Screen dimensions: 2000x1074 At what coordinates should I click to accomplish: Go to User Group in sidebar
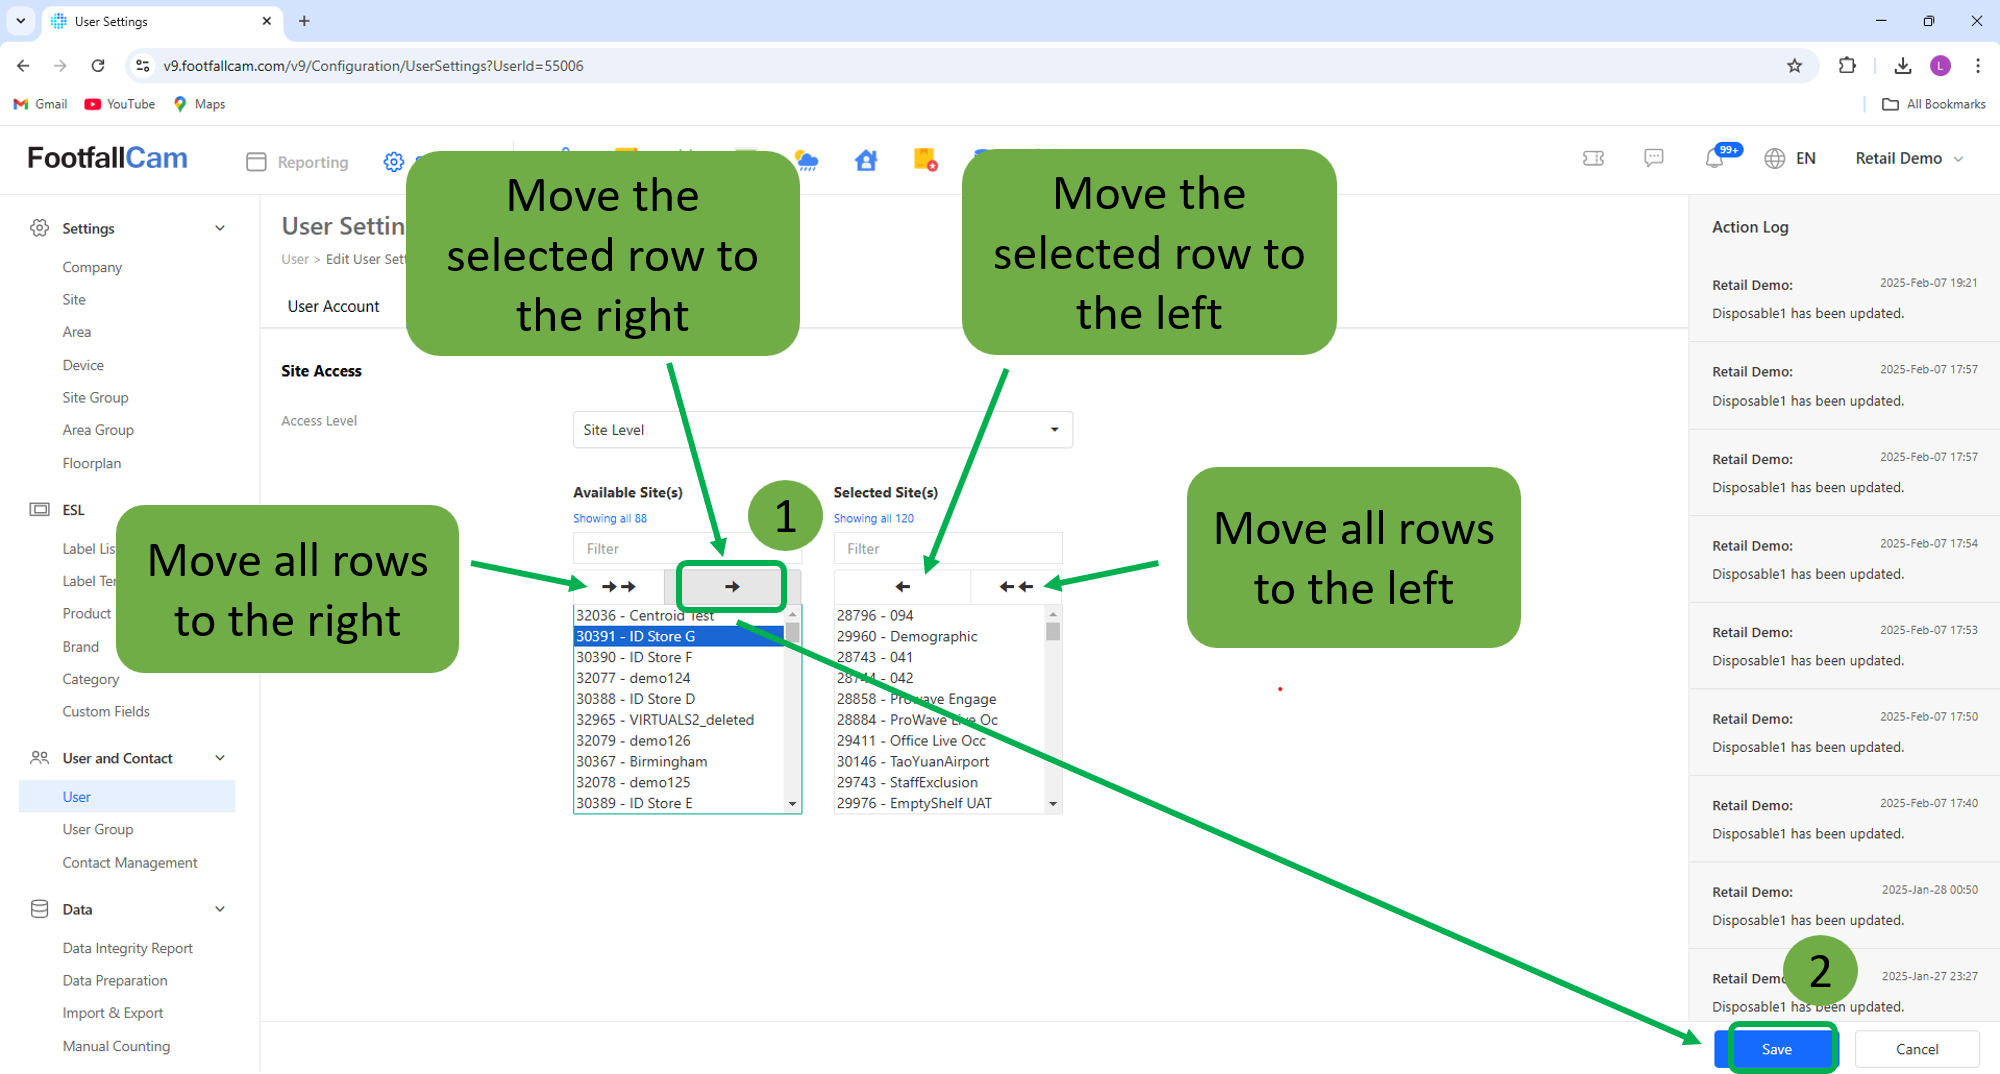[x=98, y=829]
